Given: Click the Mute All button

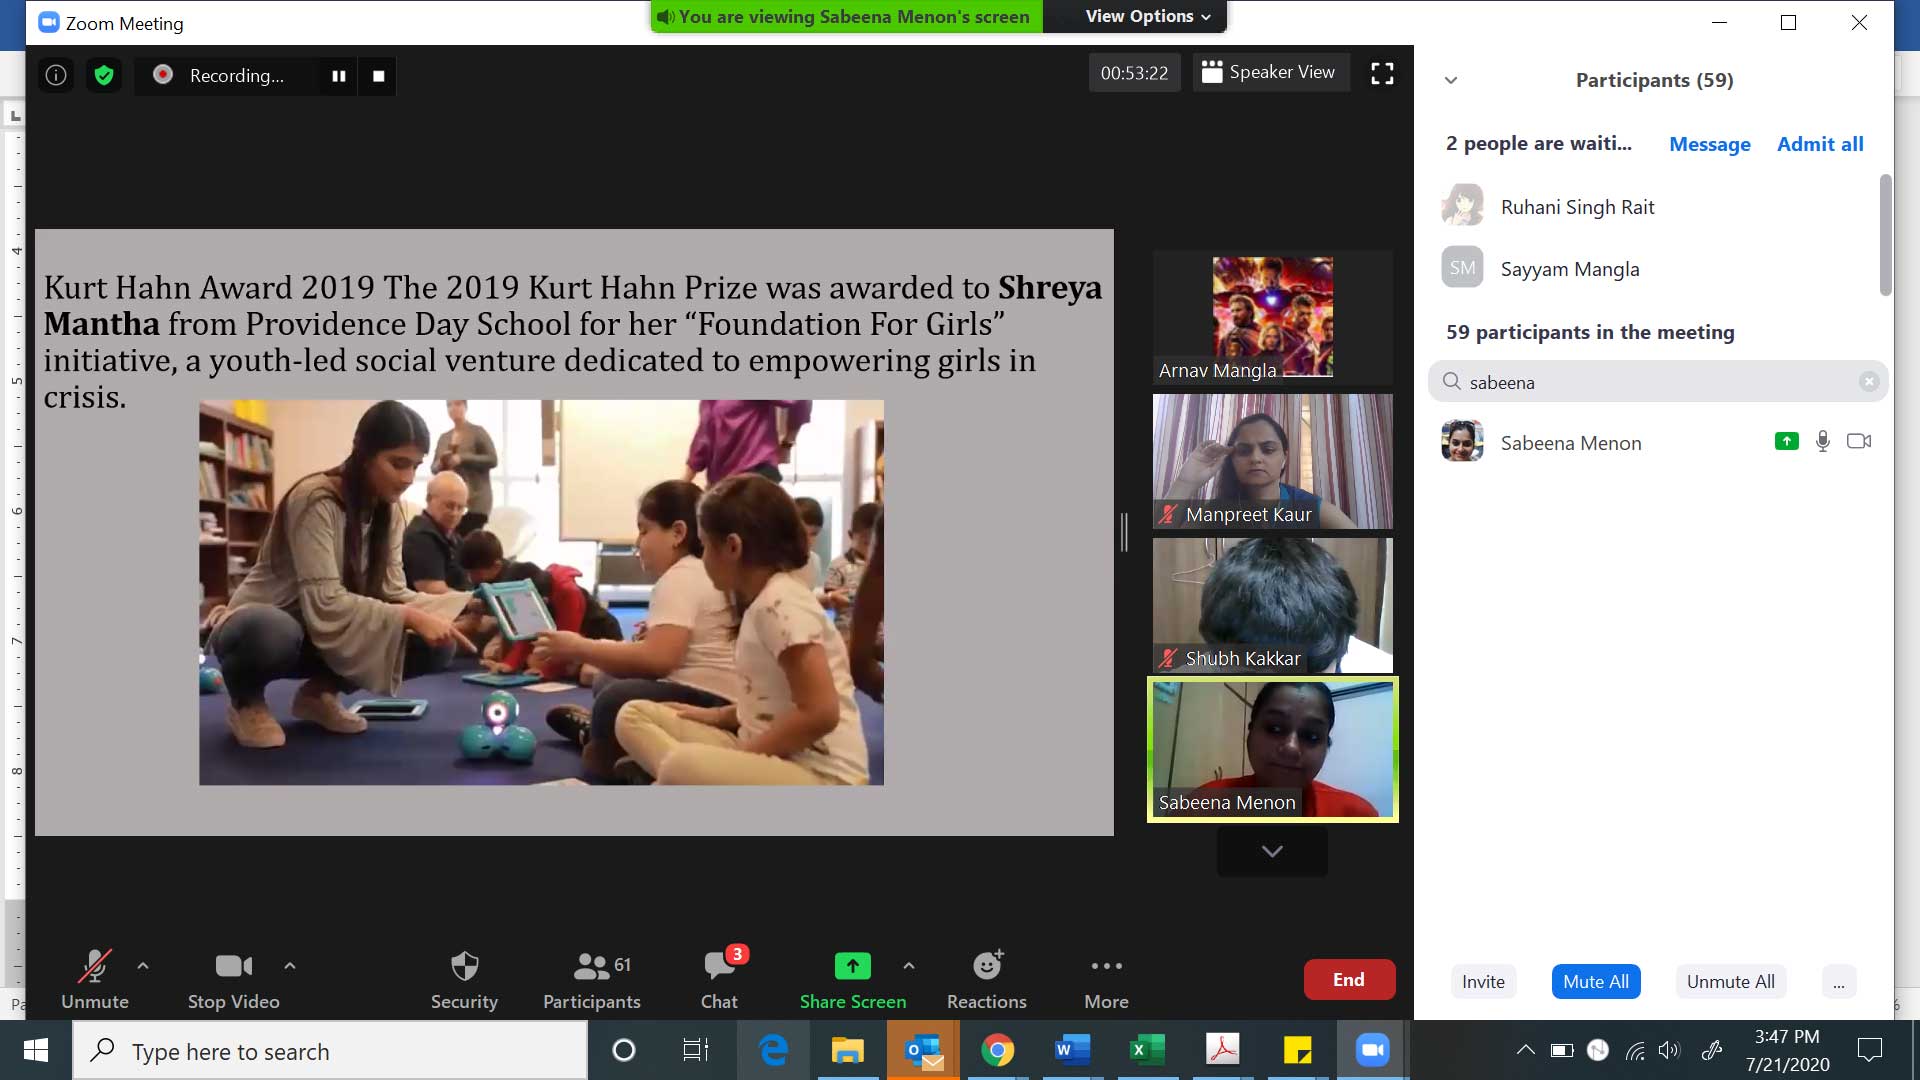Looking at the screenshot, I should click(1596, 982).
